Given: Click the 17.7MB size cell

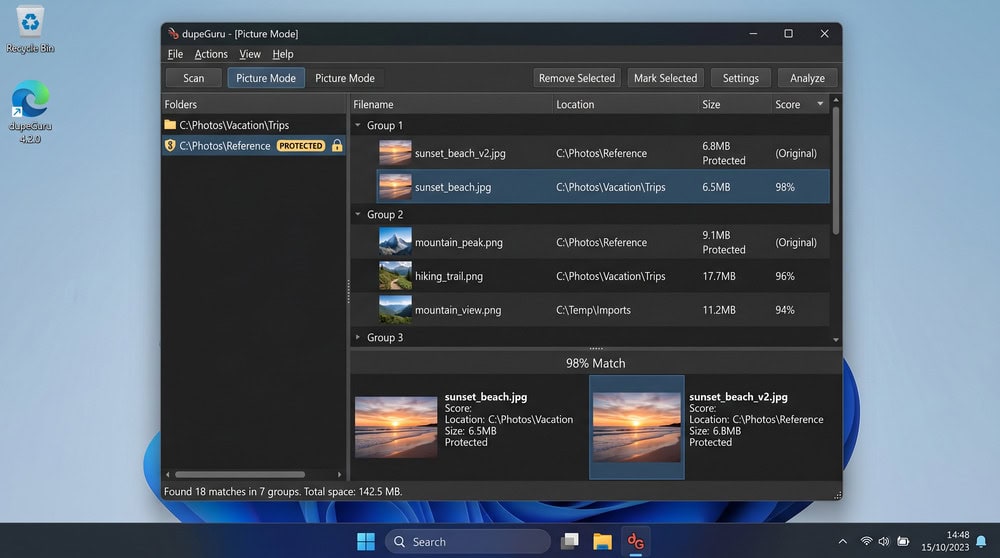Looking at the screenshot, I should [x=719, y=276].
